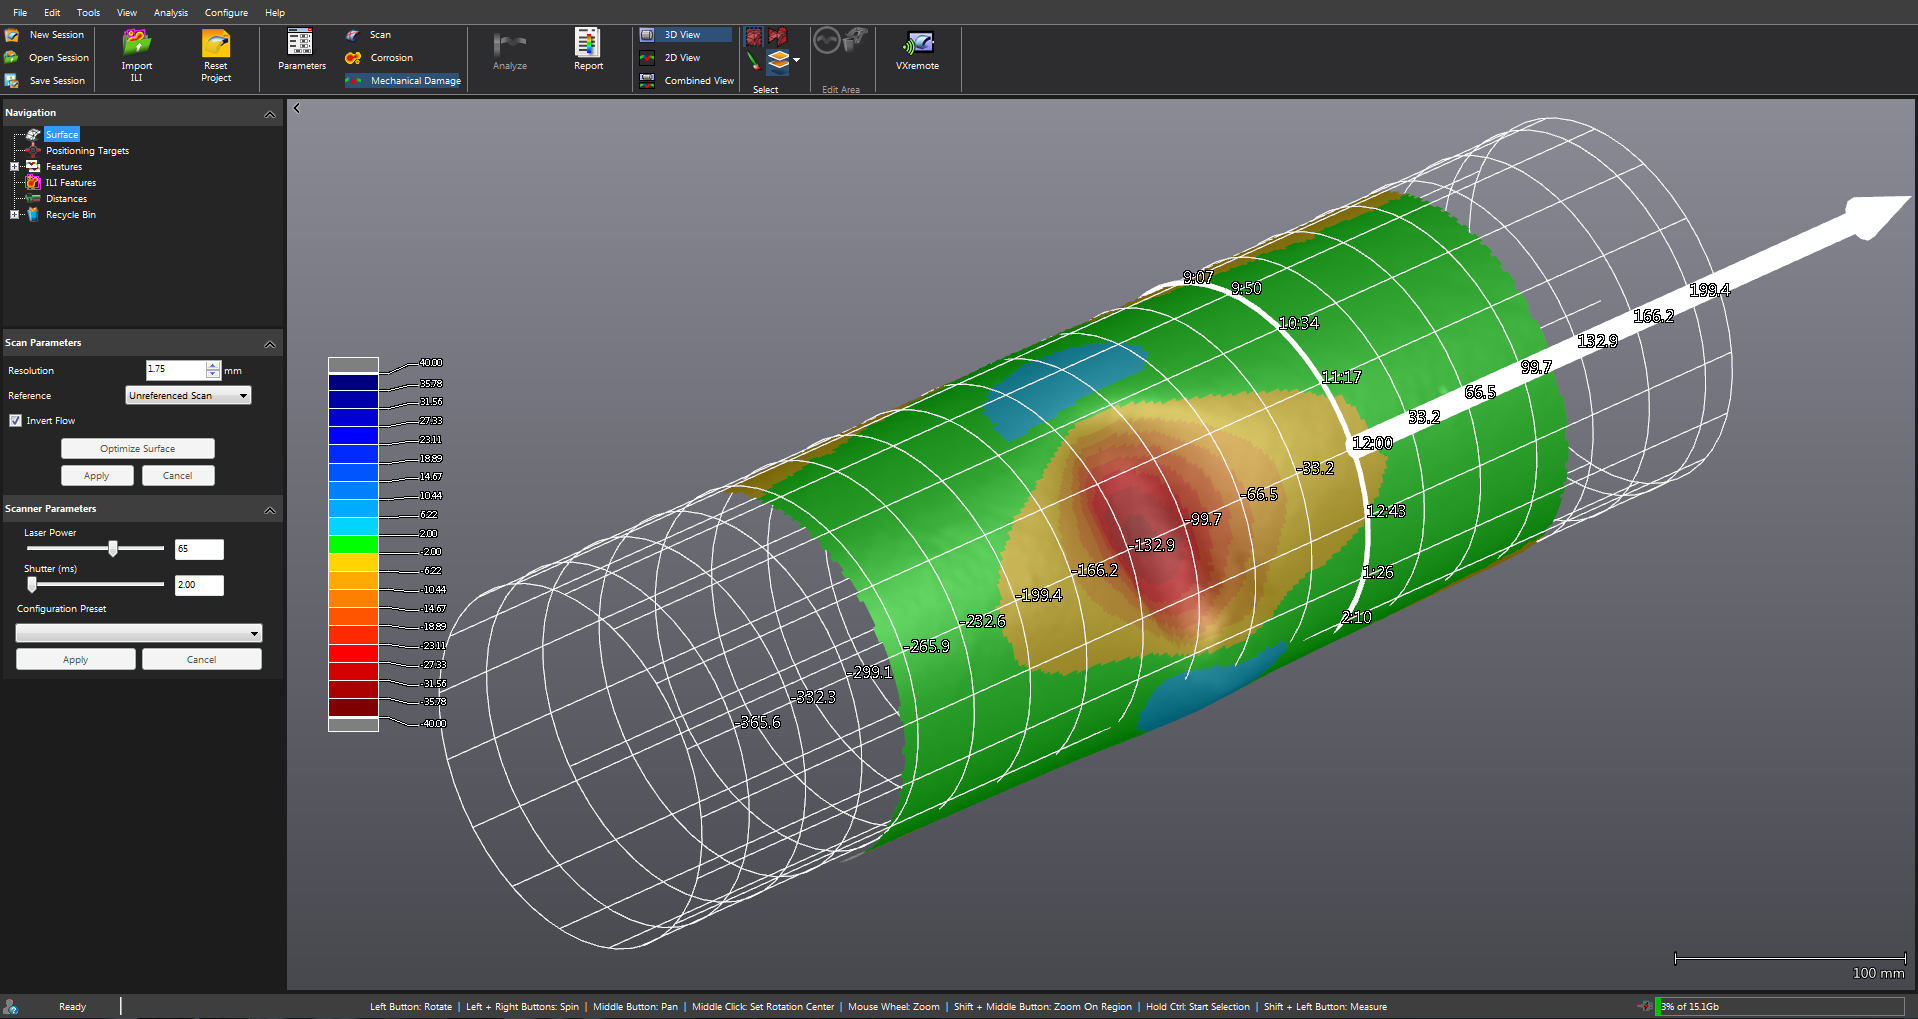
Task: Open the Analysis menu
Action: click(x=170, y=13)
